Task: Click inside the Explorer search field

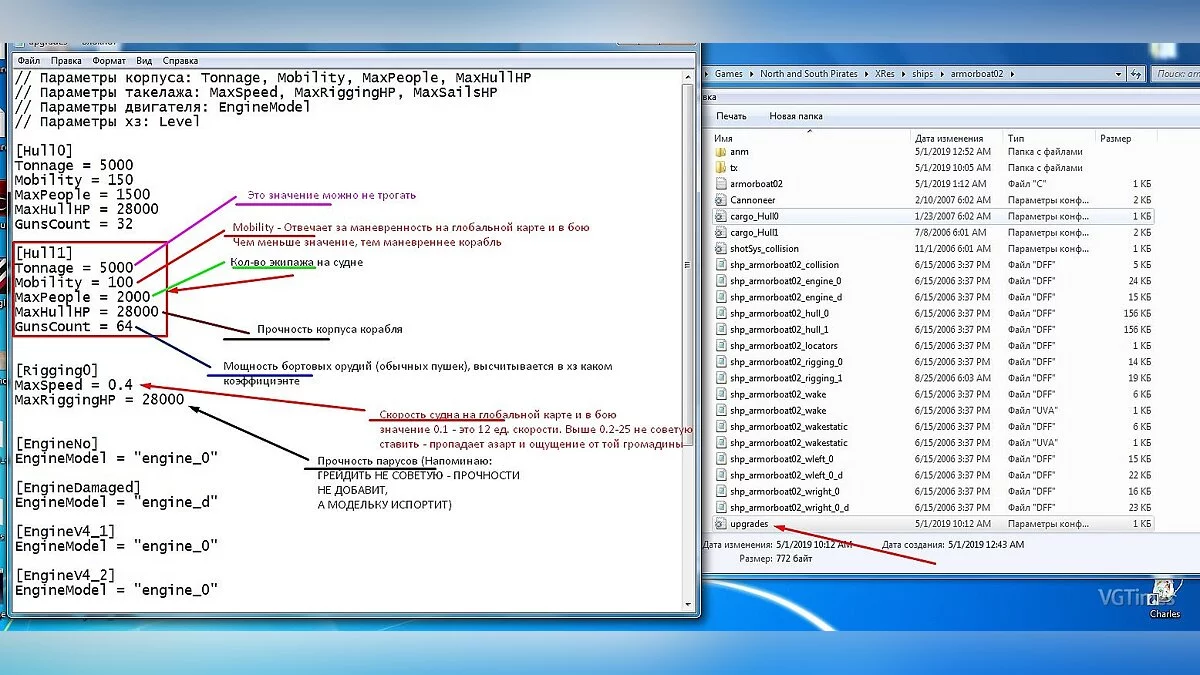Action: [1174, 73]
